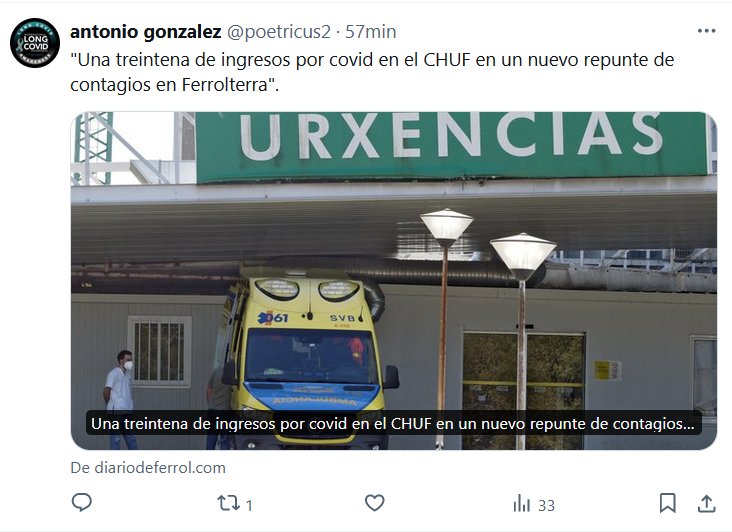Open the tweet permalink via 57min timestamp

click(x=371, y=32)
